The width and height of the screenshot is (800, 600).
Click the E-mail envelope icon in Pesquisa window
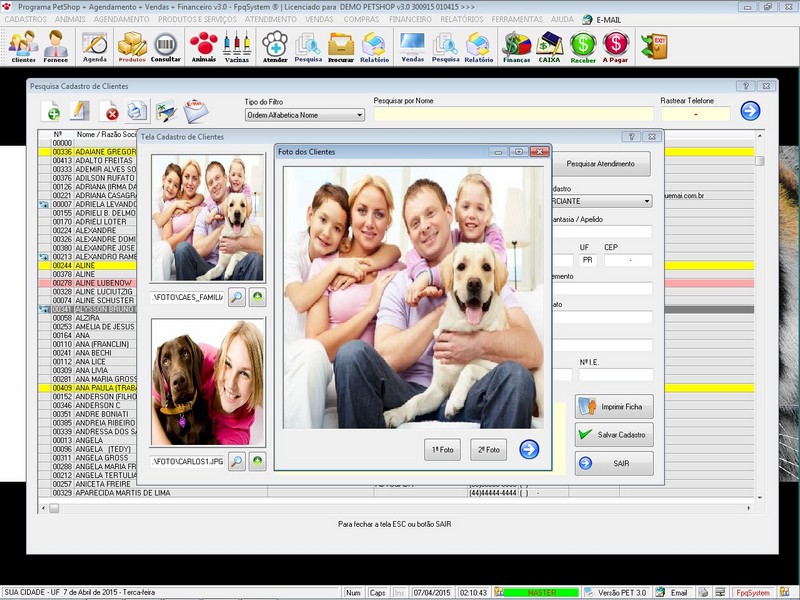(196, 111)
